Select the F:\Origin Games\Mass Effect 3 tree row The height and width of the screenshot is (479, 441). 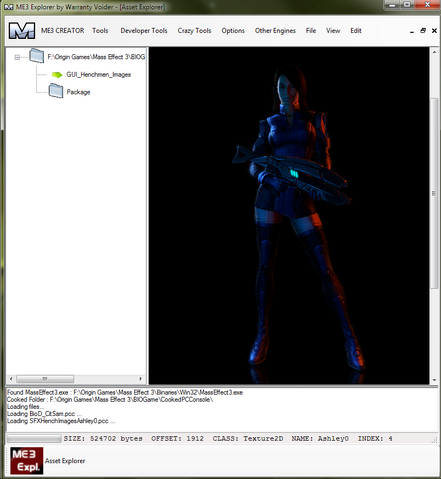(x=96, y=57)
